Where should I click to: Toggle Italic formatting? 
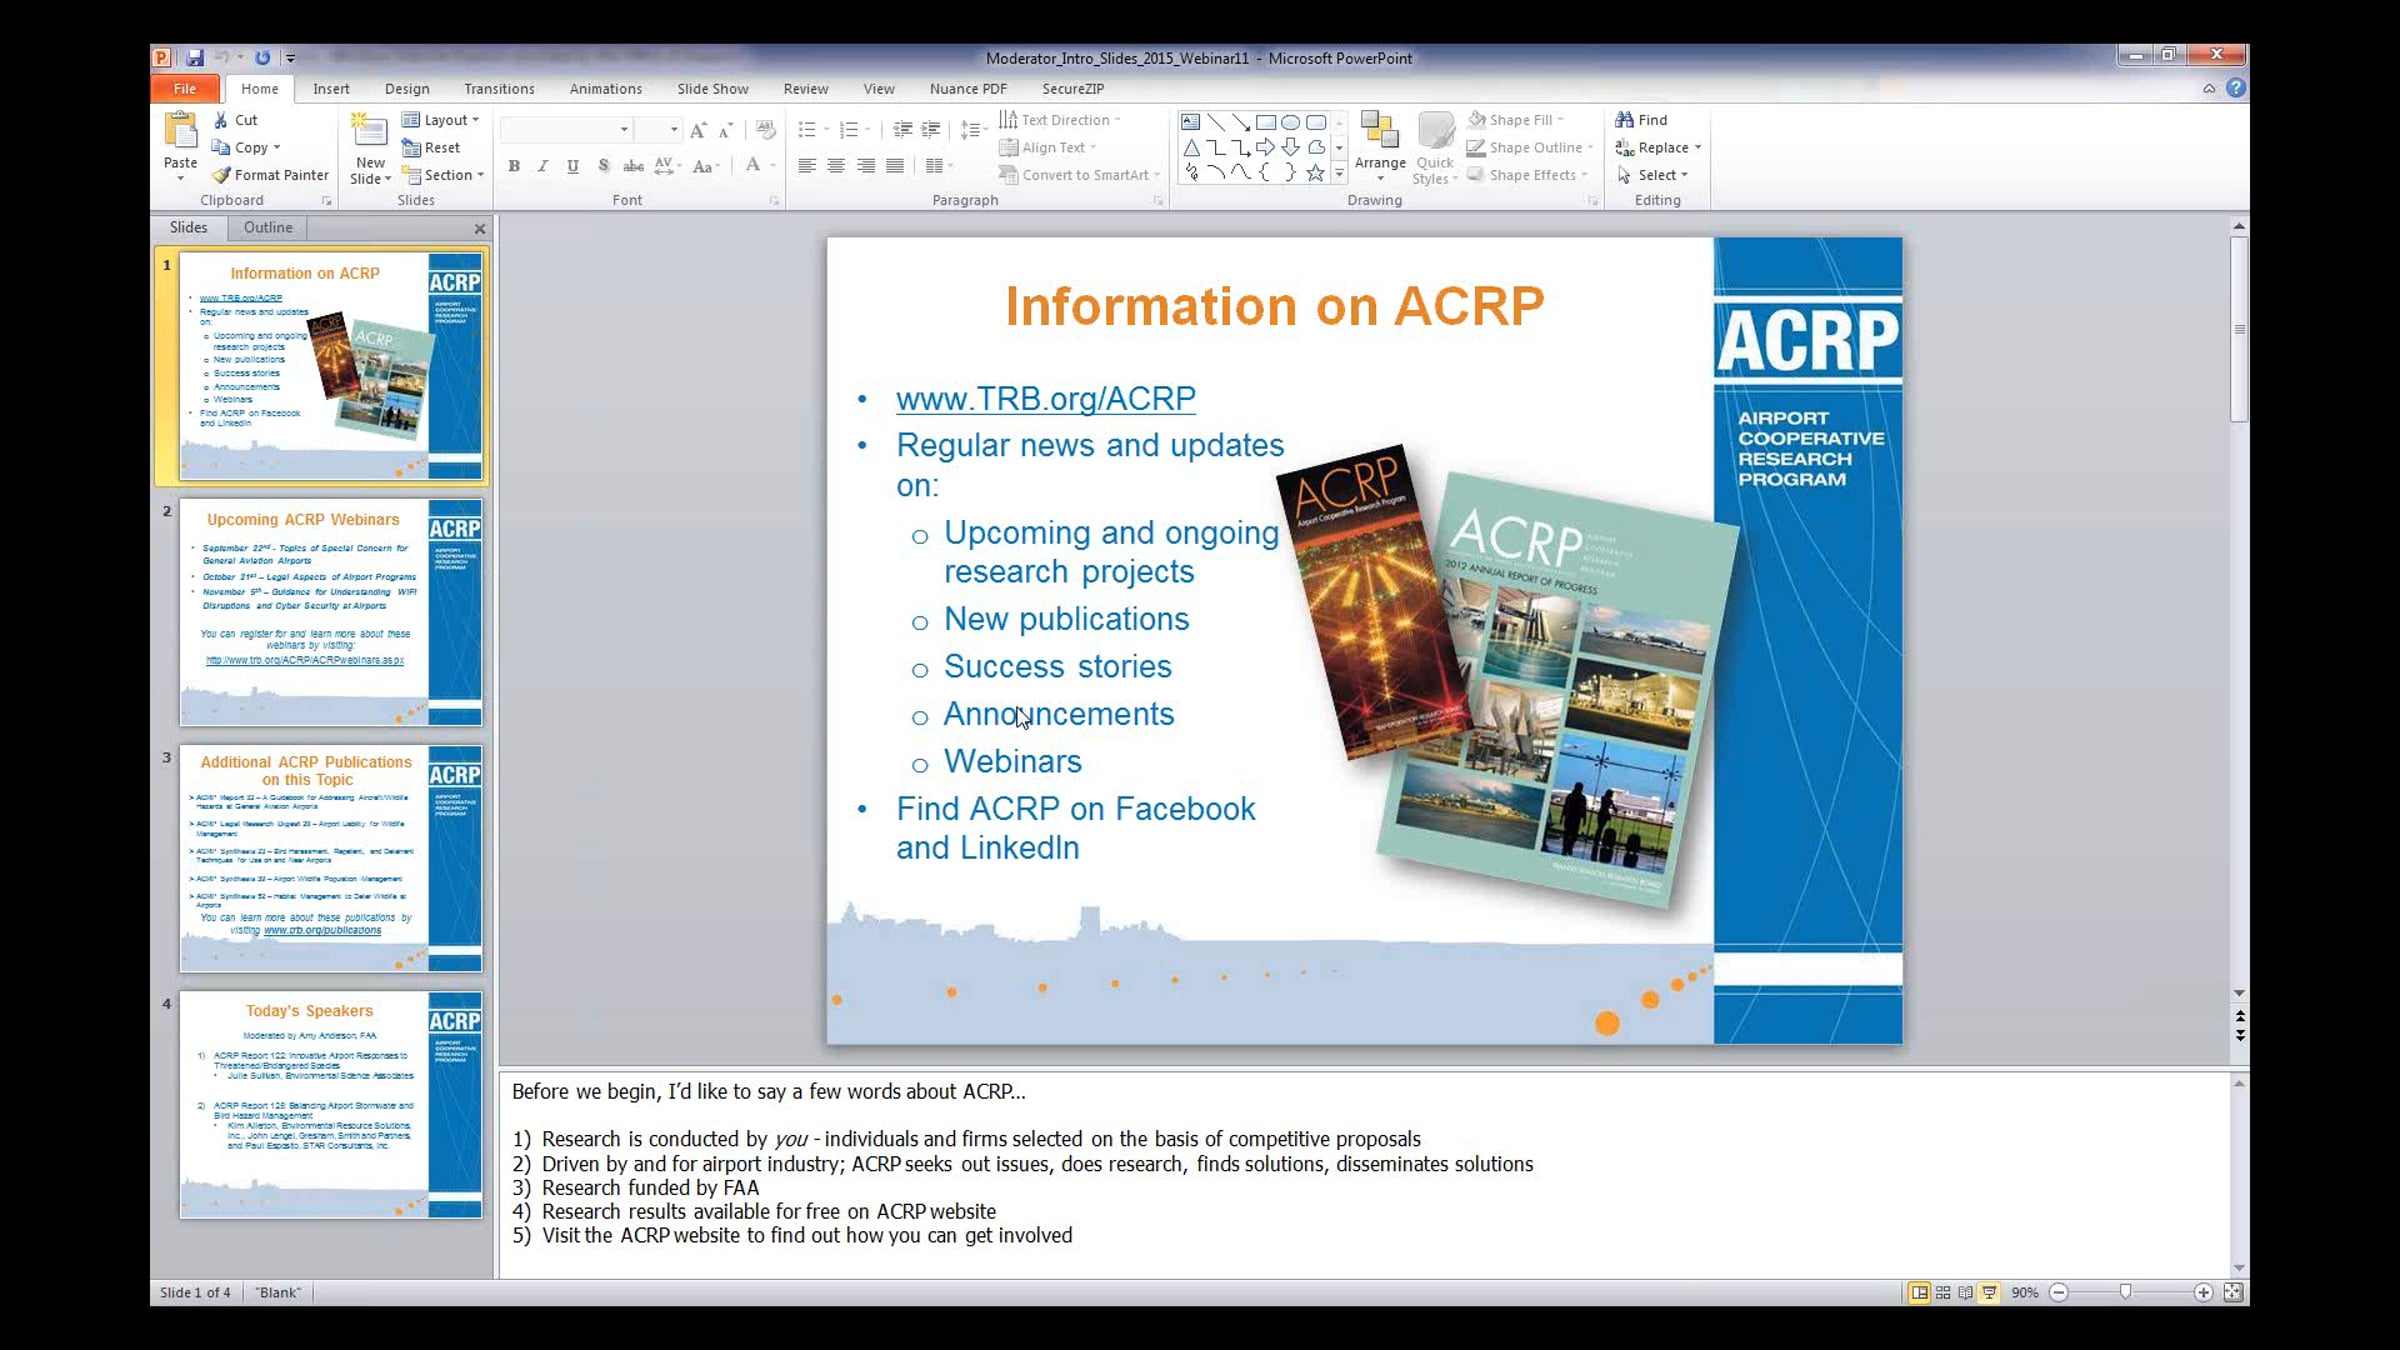(x=543, y=166)
